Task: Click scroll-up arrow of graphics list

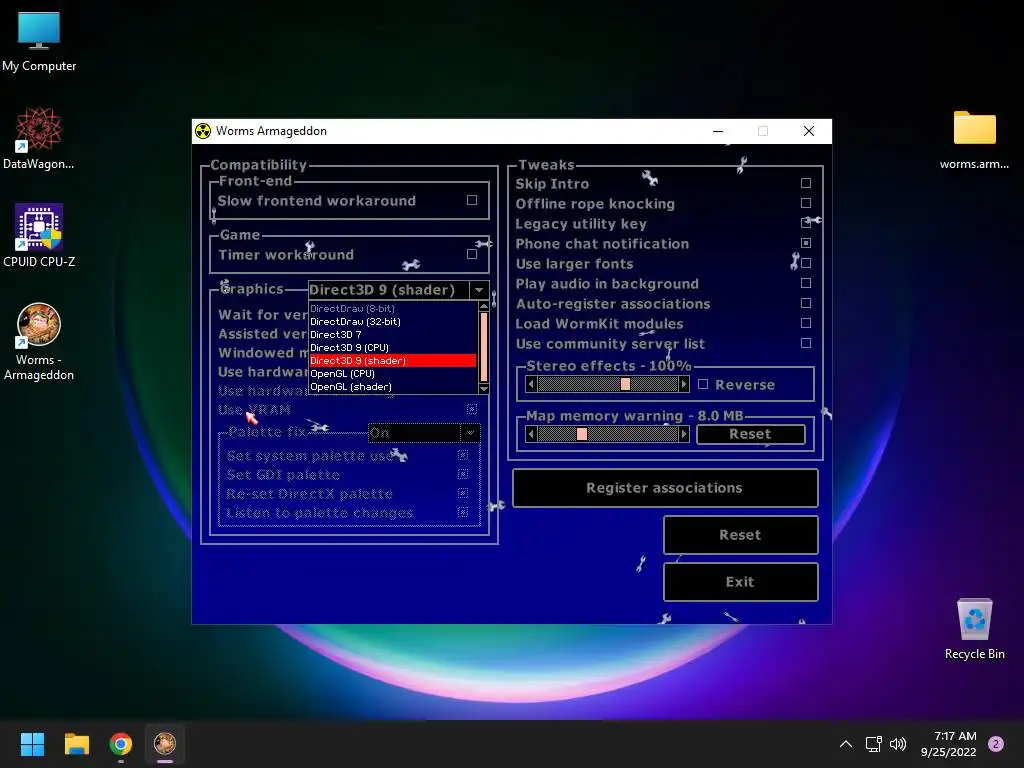Action: click(484, 306)
